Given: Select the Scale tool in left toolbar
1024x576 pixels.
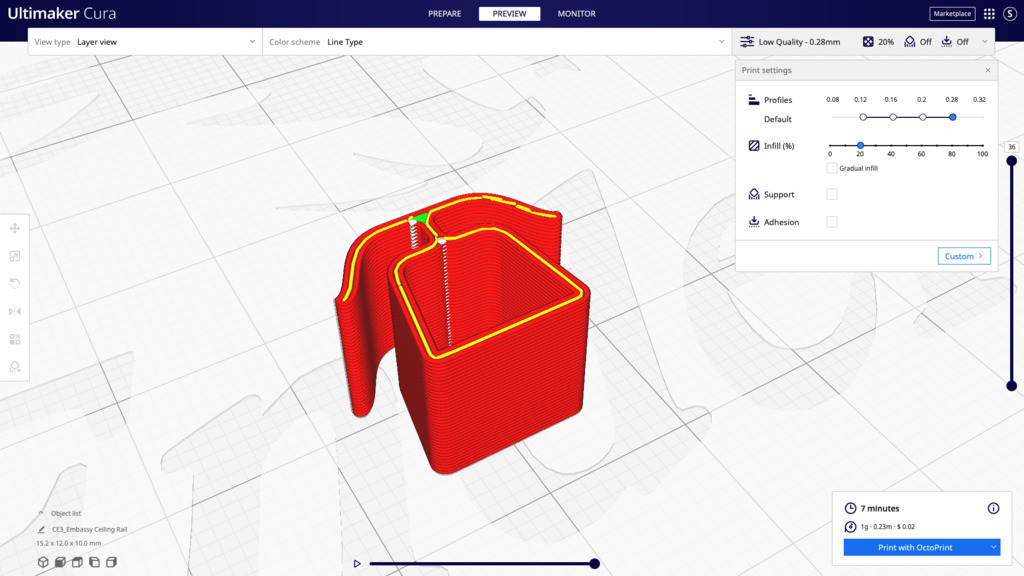Looking at the screenshot, I should tap(14, 256).
